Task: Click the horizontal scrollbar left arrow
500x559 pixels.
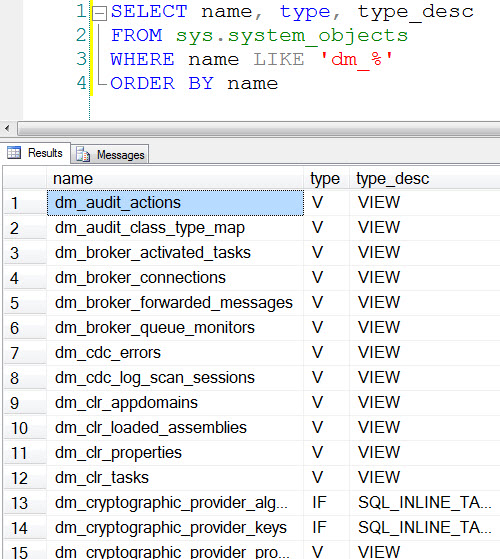Action: tap(7, 128)
